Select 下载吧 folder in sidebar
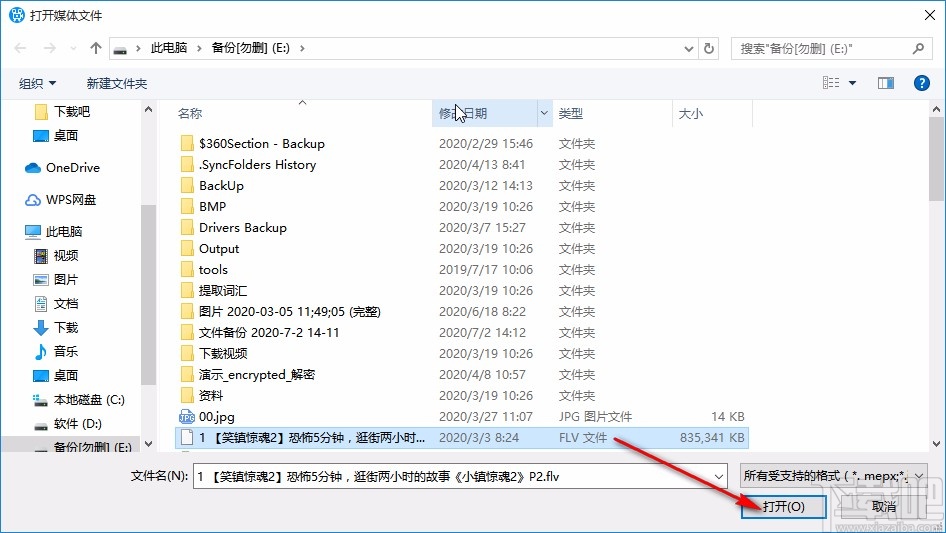Screen dimensions: 946x533 pos(62,112)
